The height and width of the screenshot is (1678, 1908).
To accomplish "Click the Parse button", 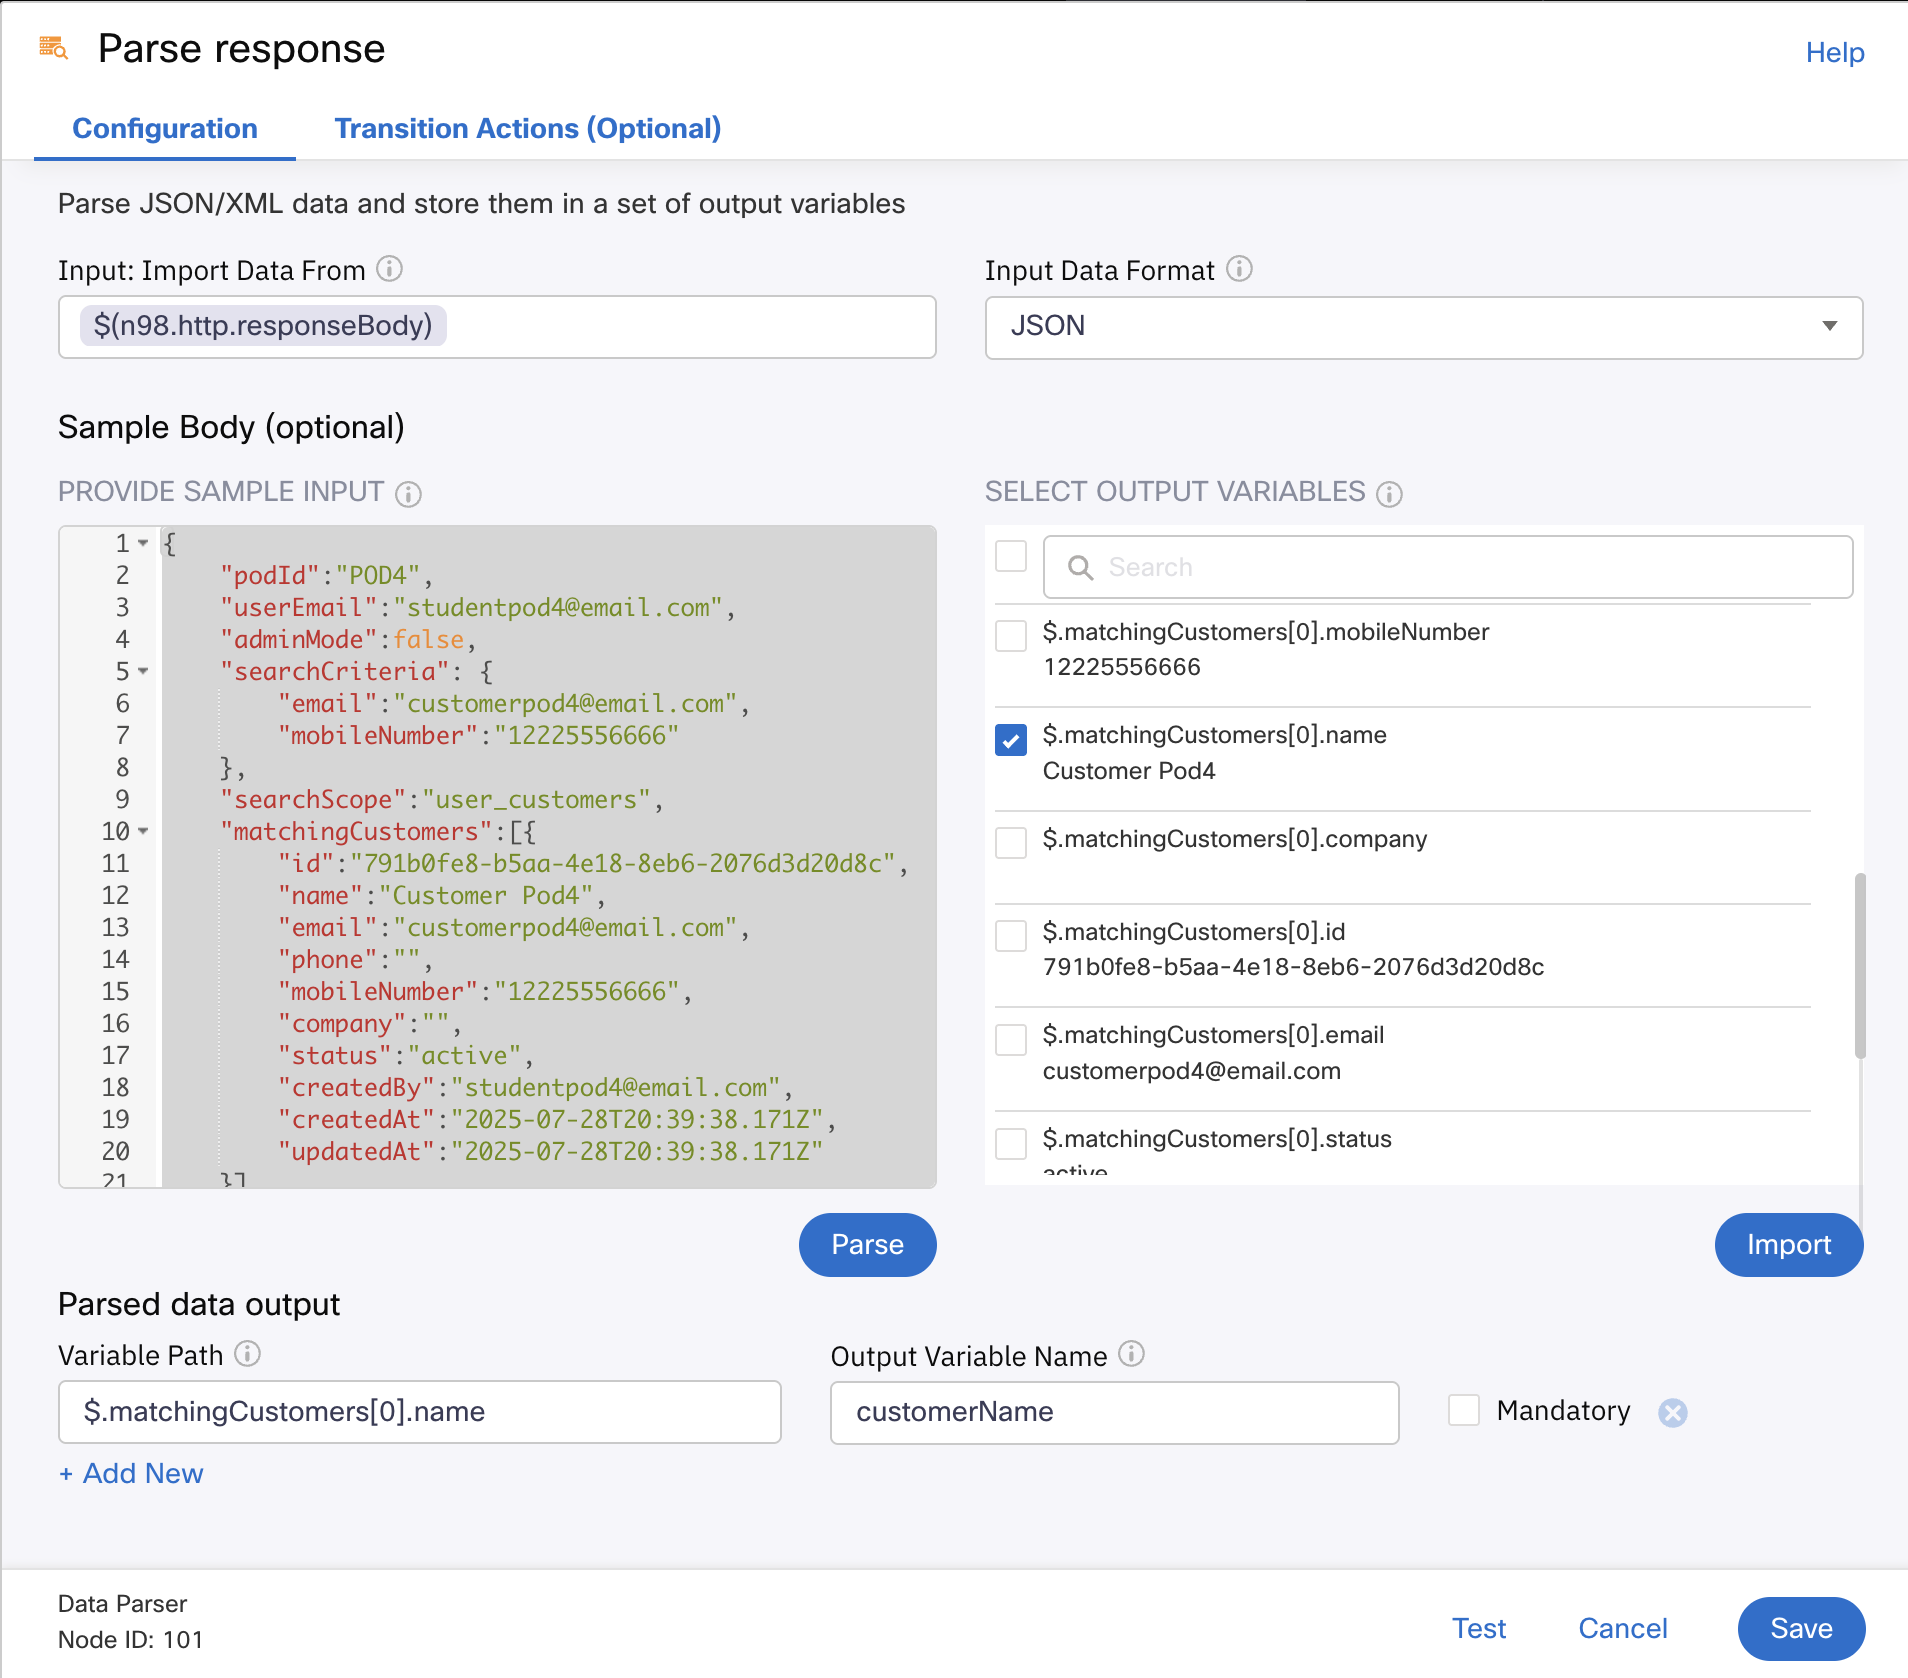I will pyautogui.click(x=867, y=1244).
